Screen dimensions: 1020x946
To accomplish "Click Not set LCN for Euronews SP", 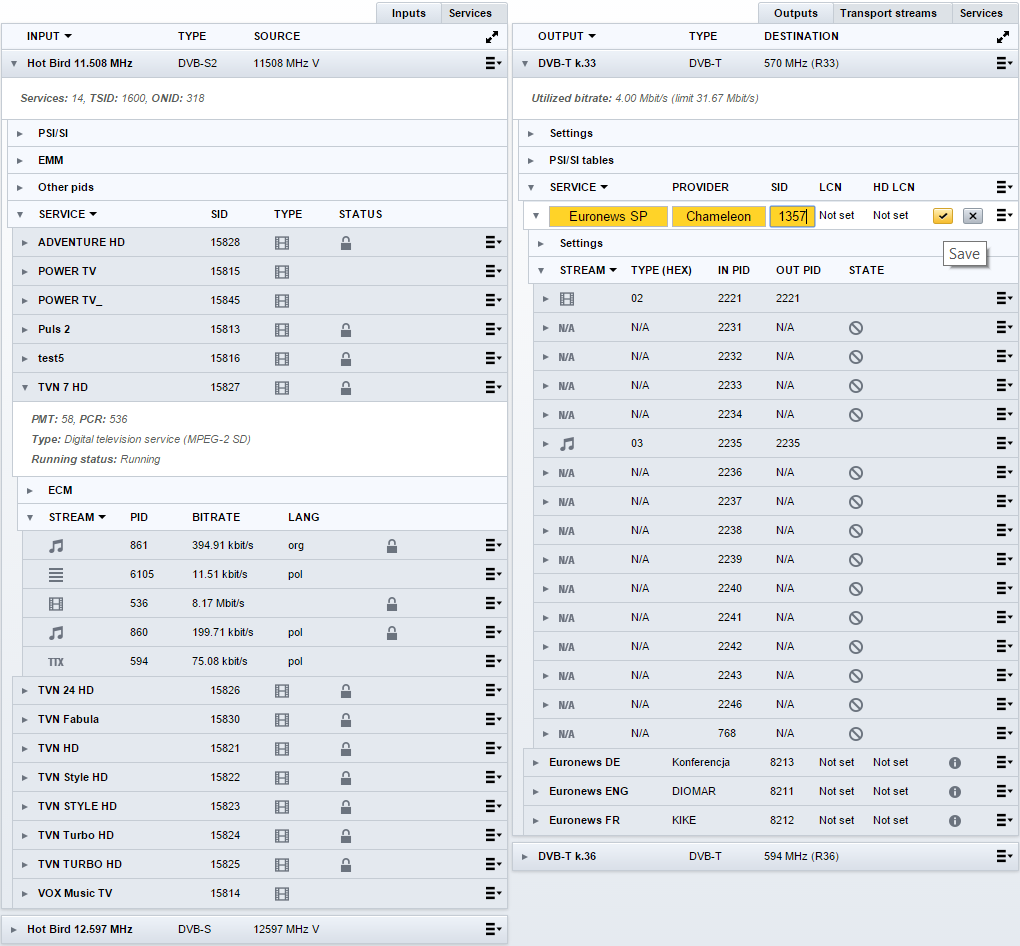I will click(x=837, y=215).
